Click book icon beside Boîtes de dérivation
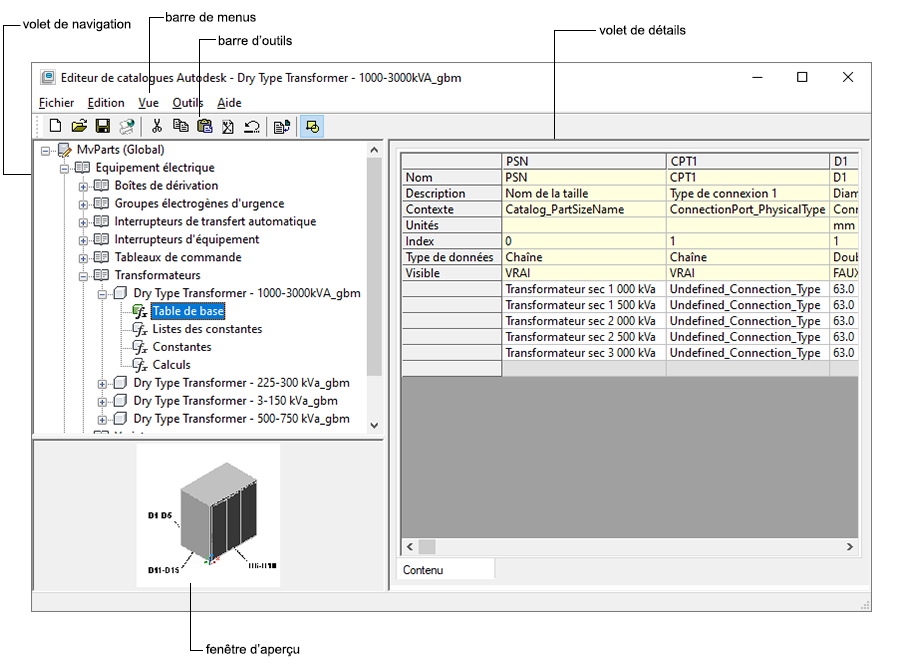This screenshot has height=669, width=904. (101, 185)
